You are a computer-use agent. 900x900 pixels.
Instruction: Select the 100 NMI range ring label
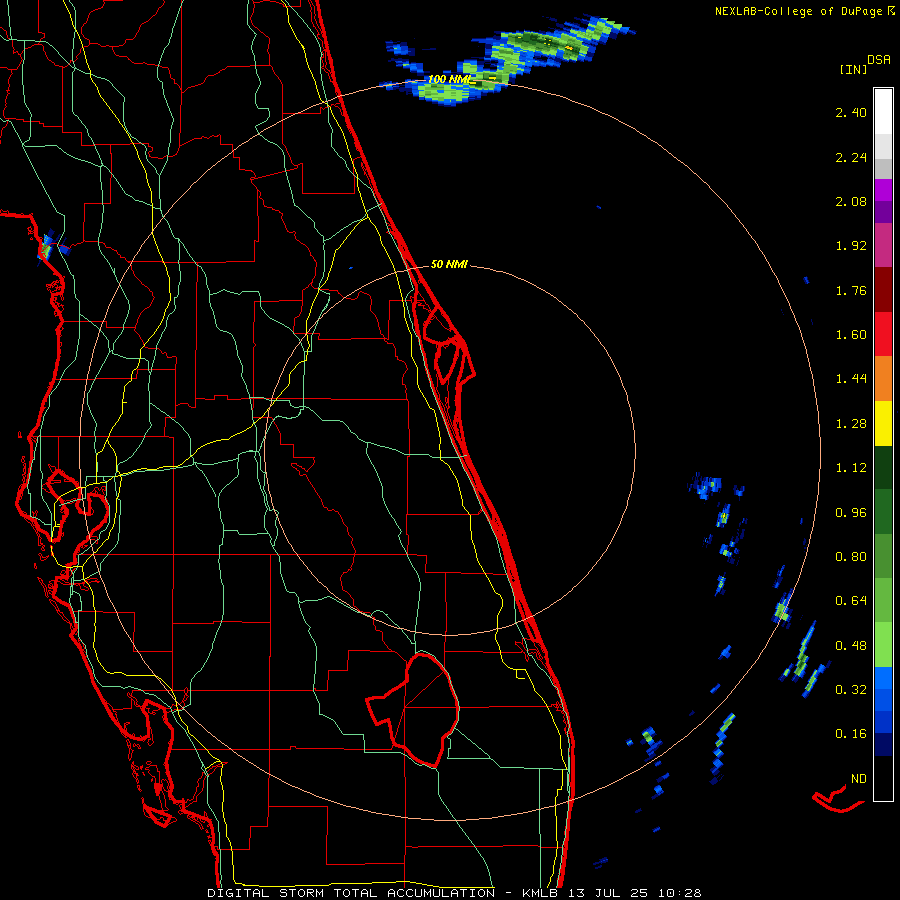coord(449,79)
